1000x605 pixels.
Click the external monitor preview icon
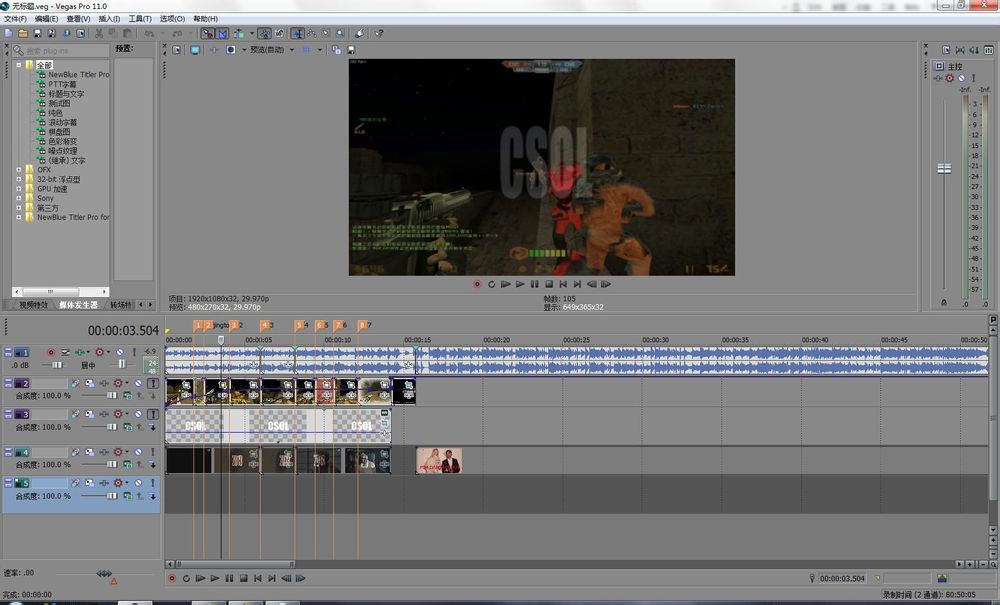pyautogui.click(x=195, y=50)
